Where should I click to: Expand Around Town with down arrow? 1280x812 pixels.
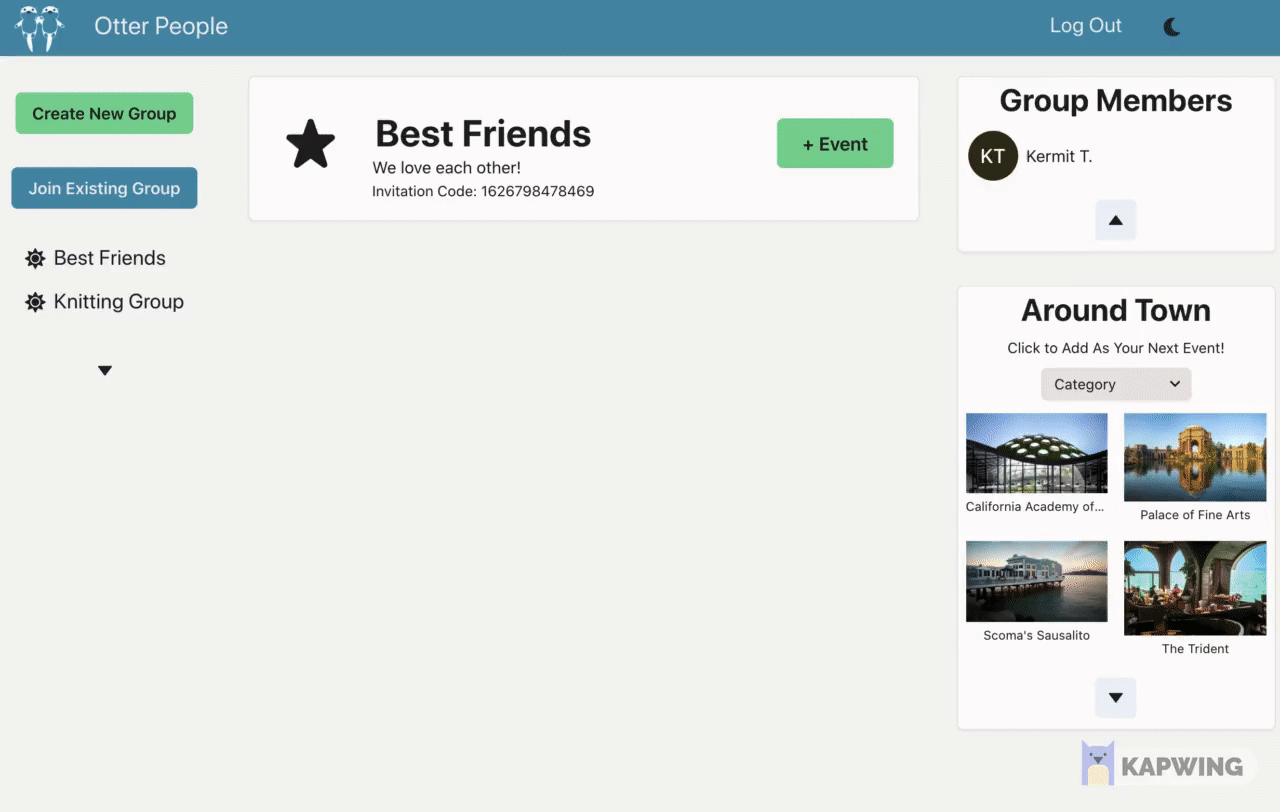click(1116, 697)
